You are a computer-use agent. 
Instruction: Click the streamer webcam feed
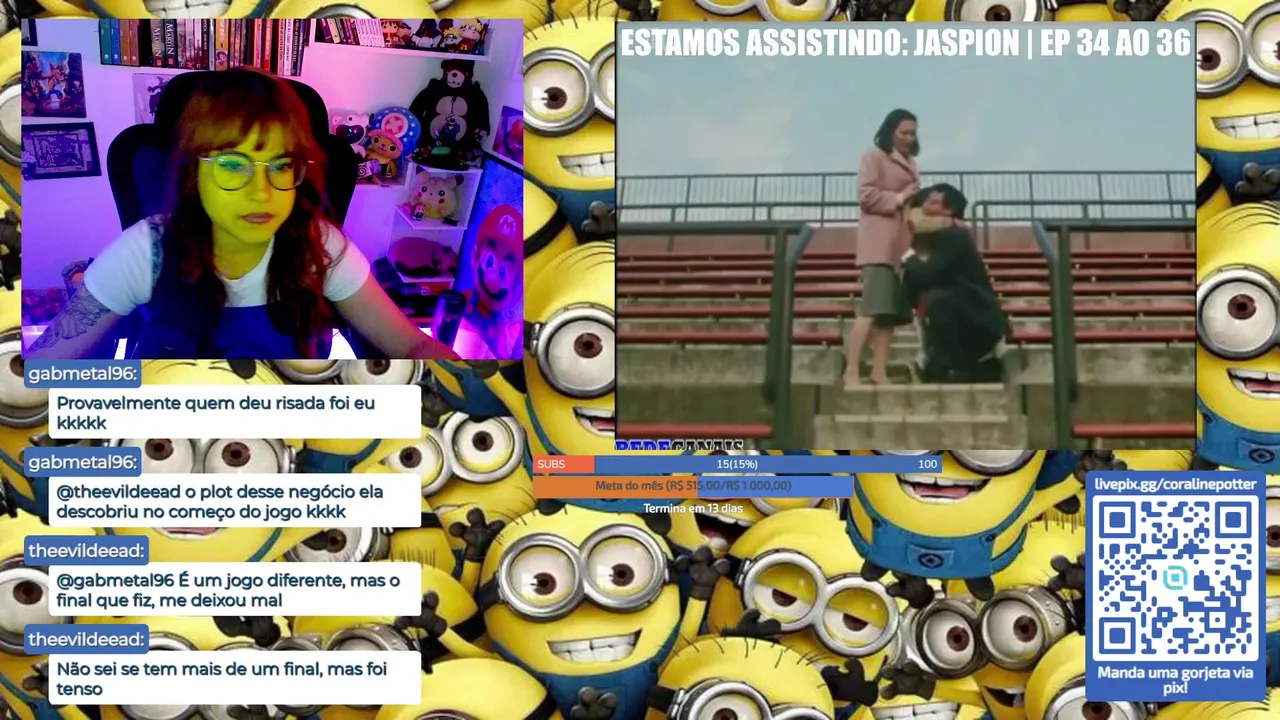point(272,189)
